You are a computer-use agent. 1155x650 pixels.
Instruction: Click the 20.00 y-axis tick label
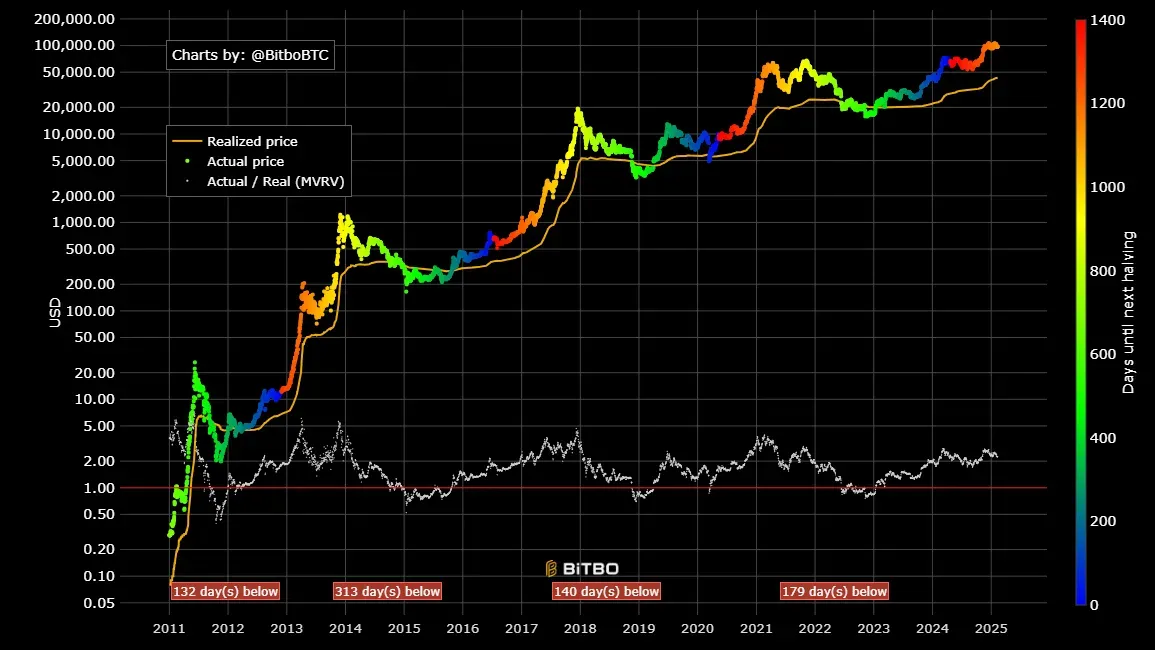click(x=94, y=372)
